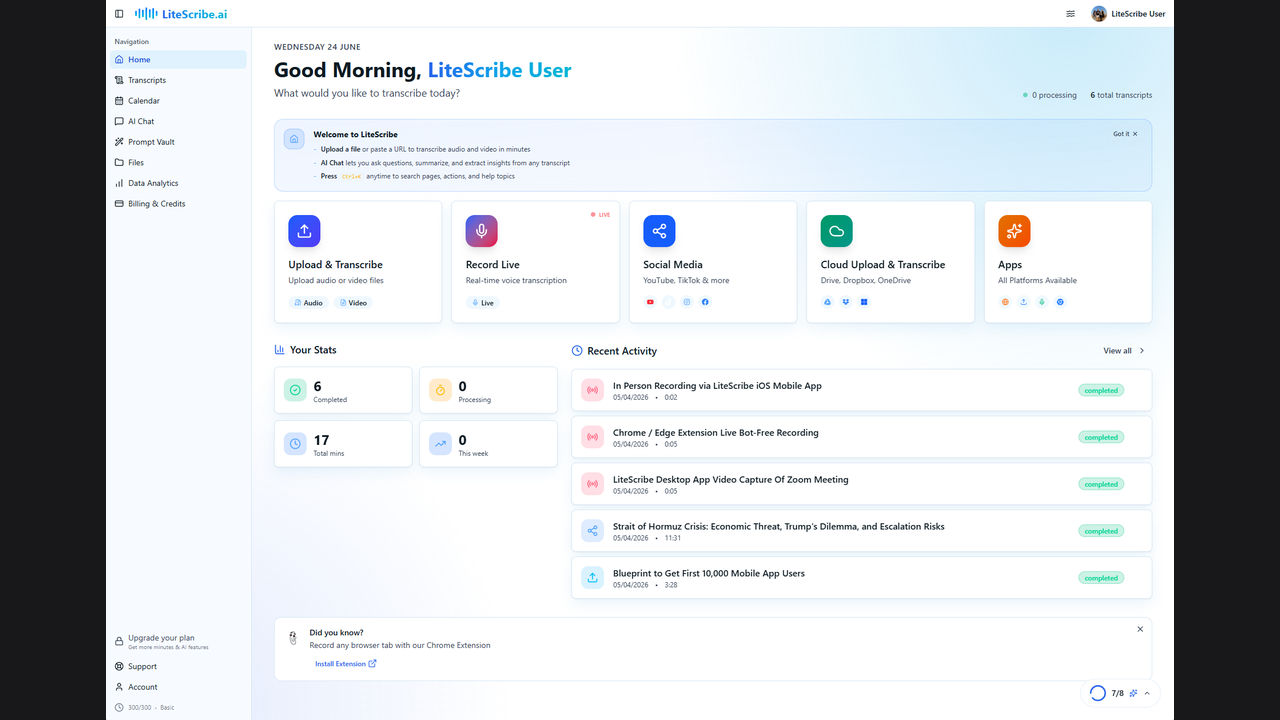The width and height of the screenshot is (1280, 720).
Task: Click the Facebook icon on Social Media card
Action: click(x=705, y=302)
